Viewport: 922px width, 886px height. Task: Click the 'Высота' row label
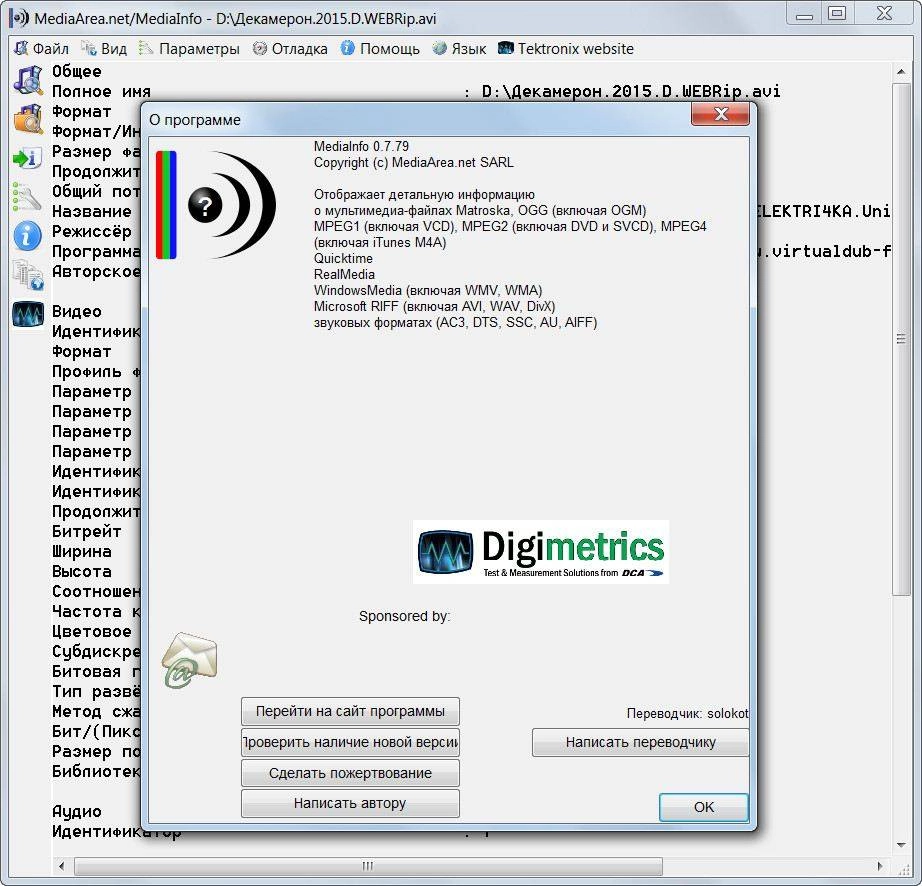point(82,571)
